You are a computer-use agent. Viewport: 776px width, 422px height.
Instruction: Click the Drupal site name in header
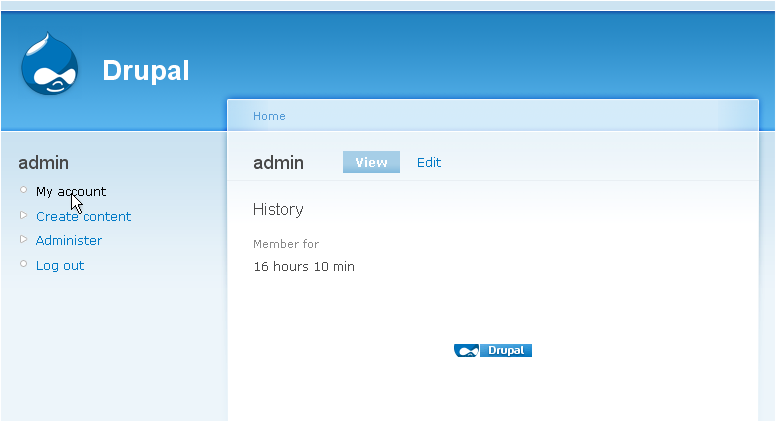[146, 70]
